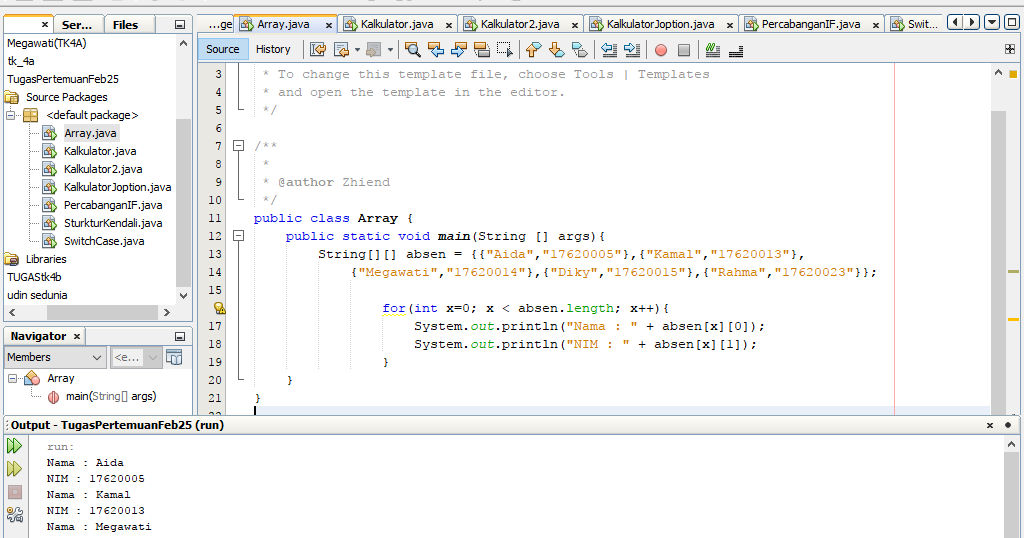Minimize the Projects panel group
Screen dimensions: 1024x538
click(180, 25)
